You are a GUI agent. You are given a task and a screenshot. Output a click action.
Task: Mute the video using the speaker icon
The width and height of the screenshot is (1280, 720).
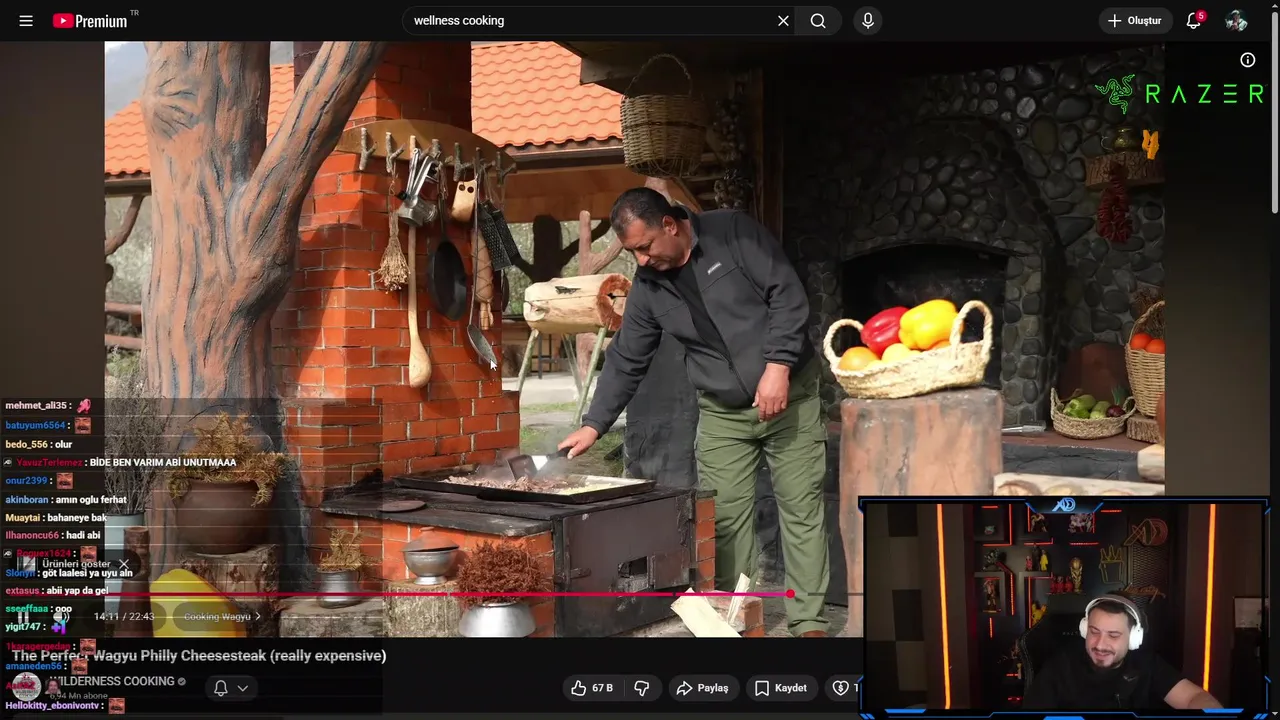(x=60, y=617)
